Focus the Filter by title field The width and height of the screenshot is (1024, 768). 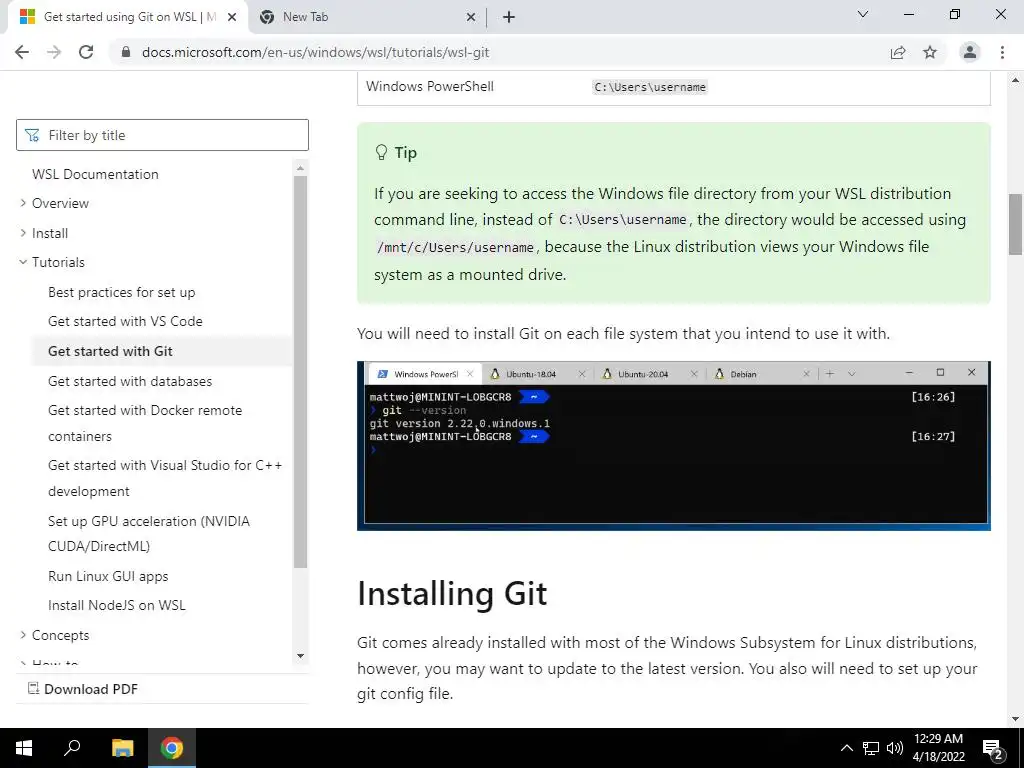(162, 135)
